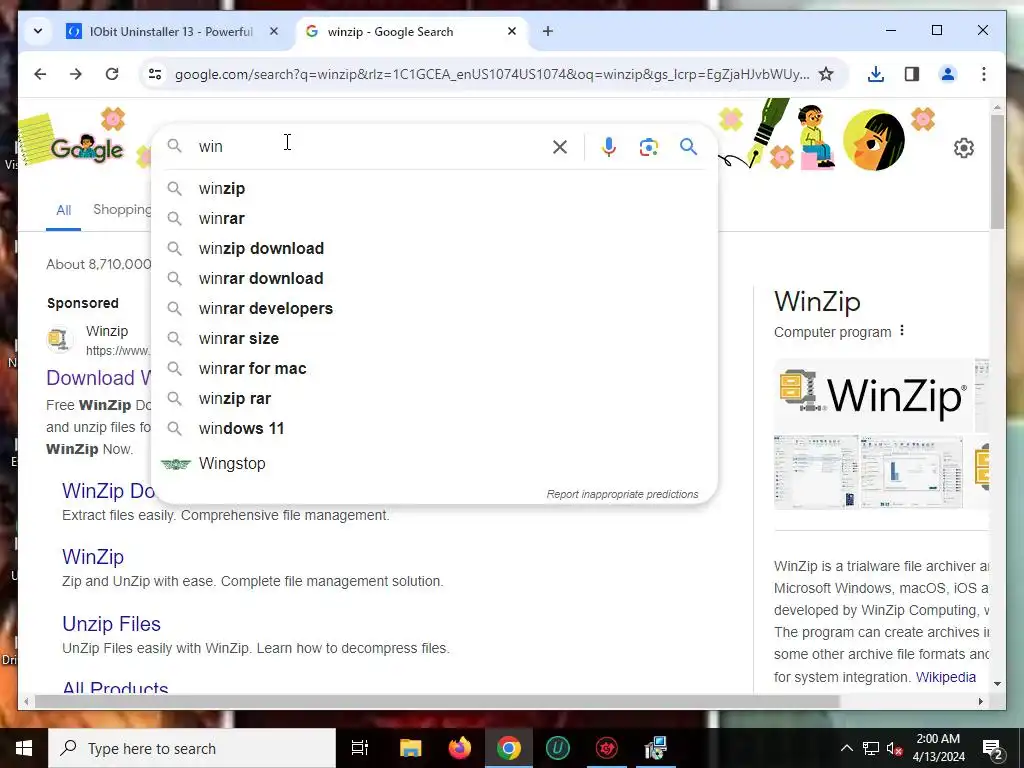Click the taskbar Type here to search box
Viewport: 1024px width, 768px height.
(192, 748)
